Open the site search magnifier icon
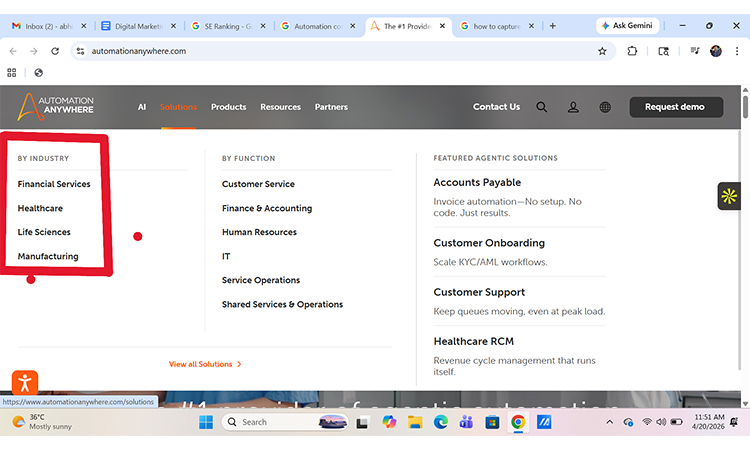Screen dimensions: 750x450 pyautogui.click(x=541, y=107)
